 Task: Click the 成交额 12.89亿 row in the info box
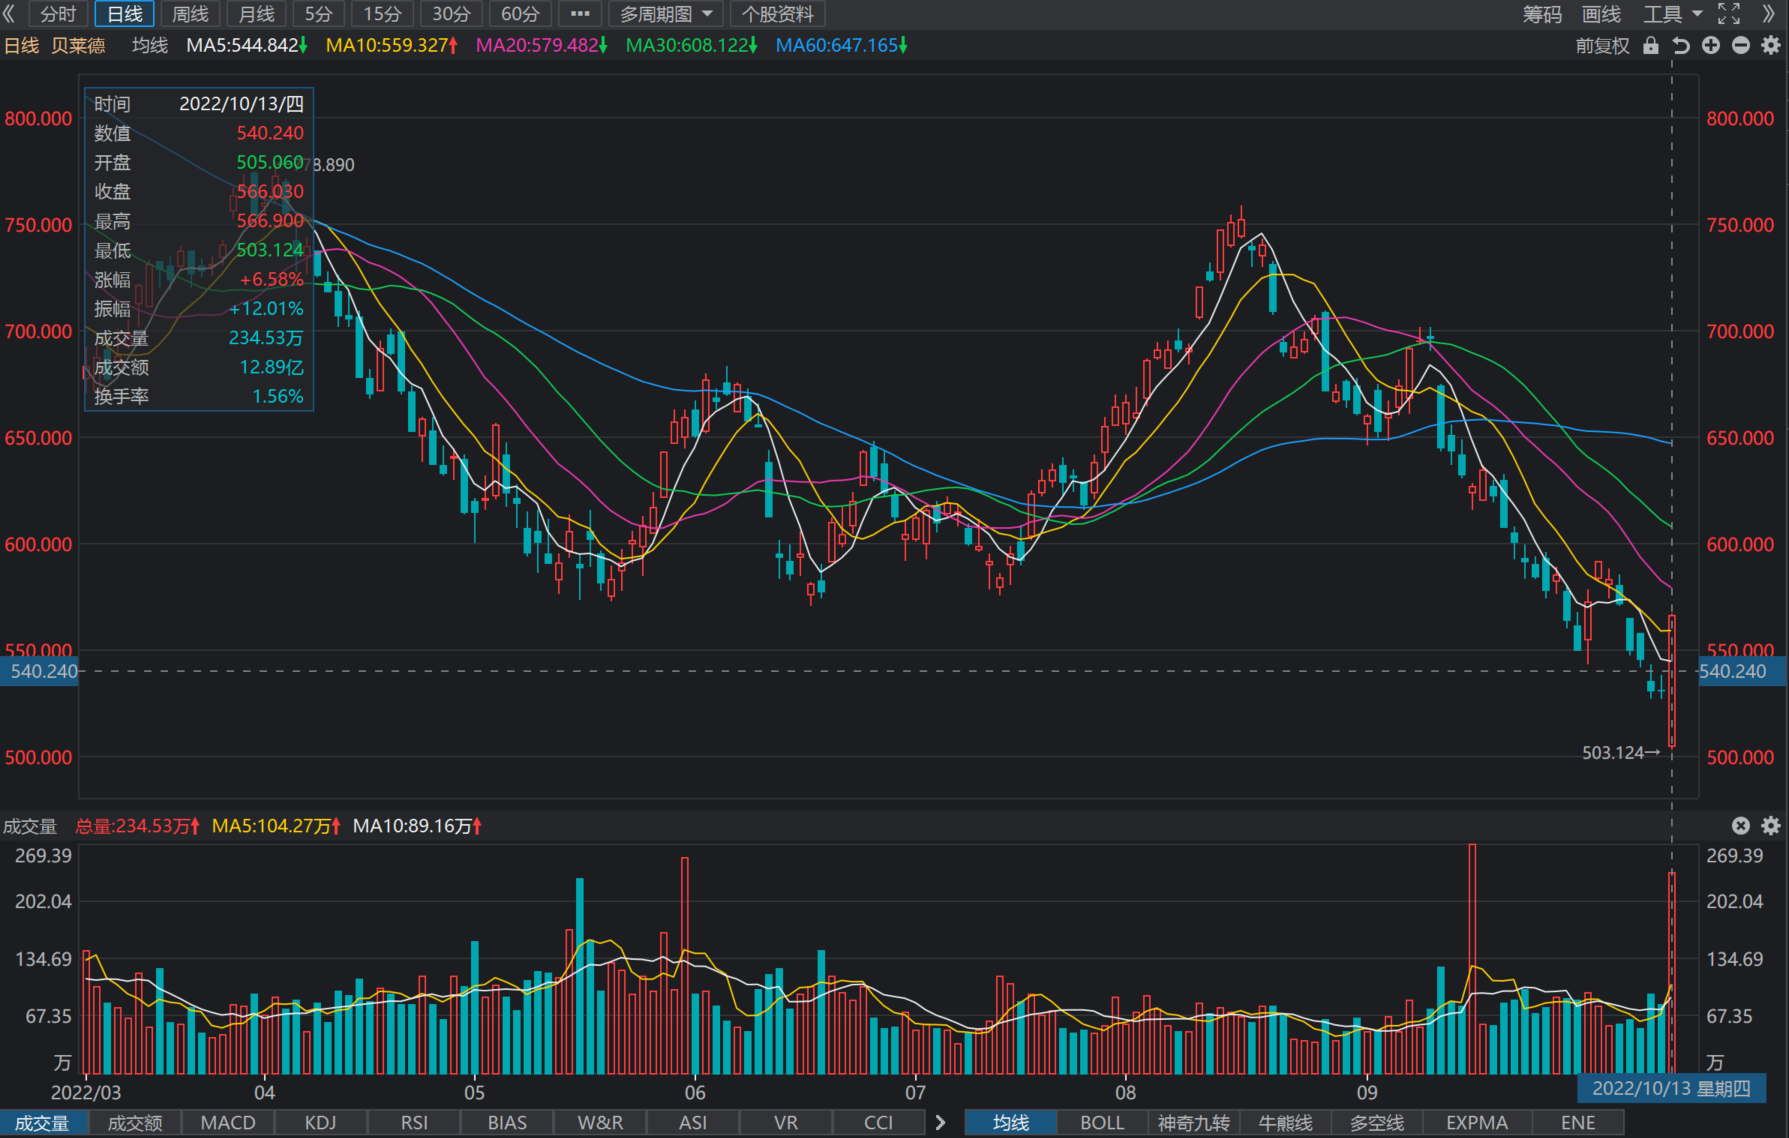[199, 367]
